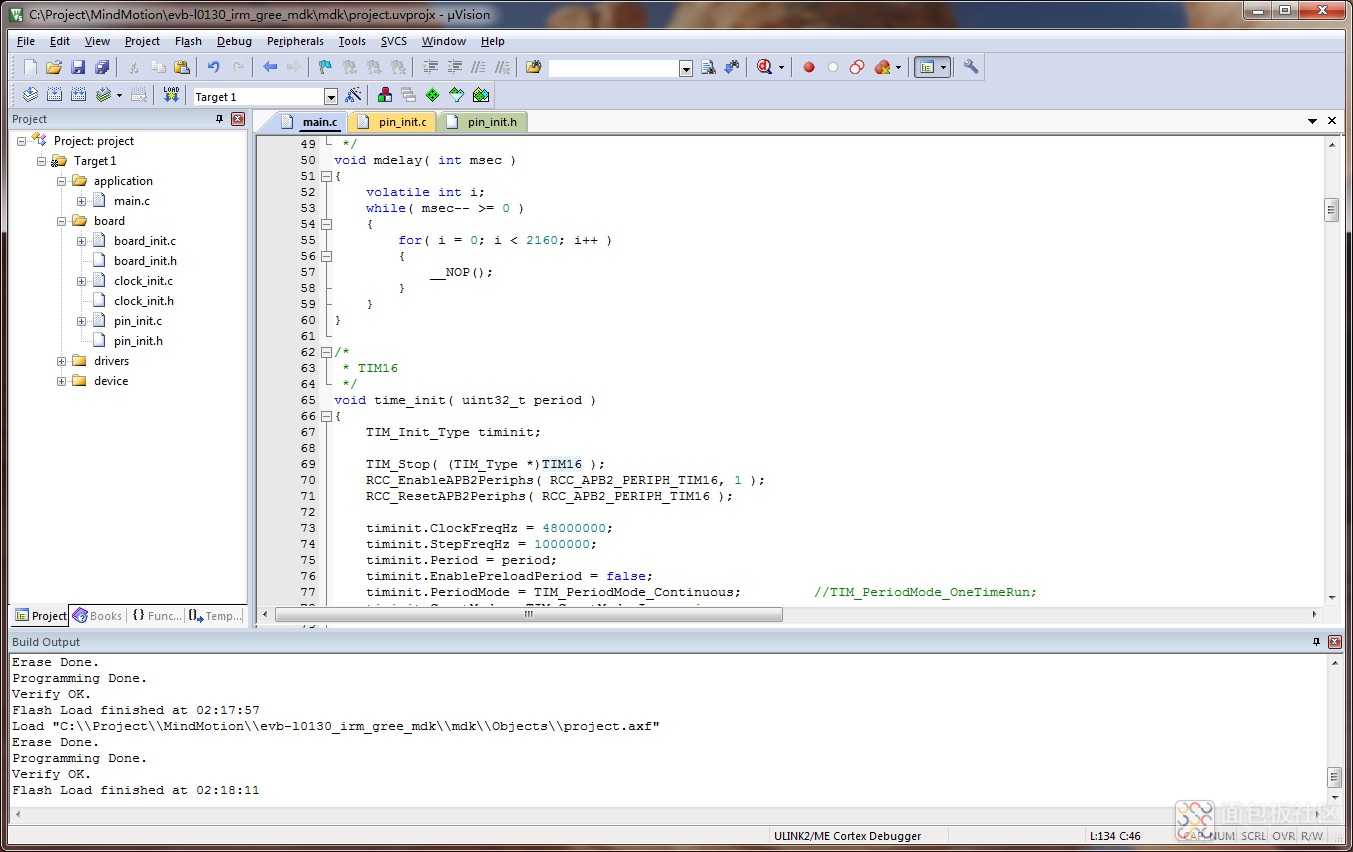Collapse the Target 1 tree node
The image size is (1353, 852).
click(42, 161)
